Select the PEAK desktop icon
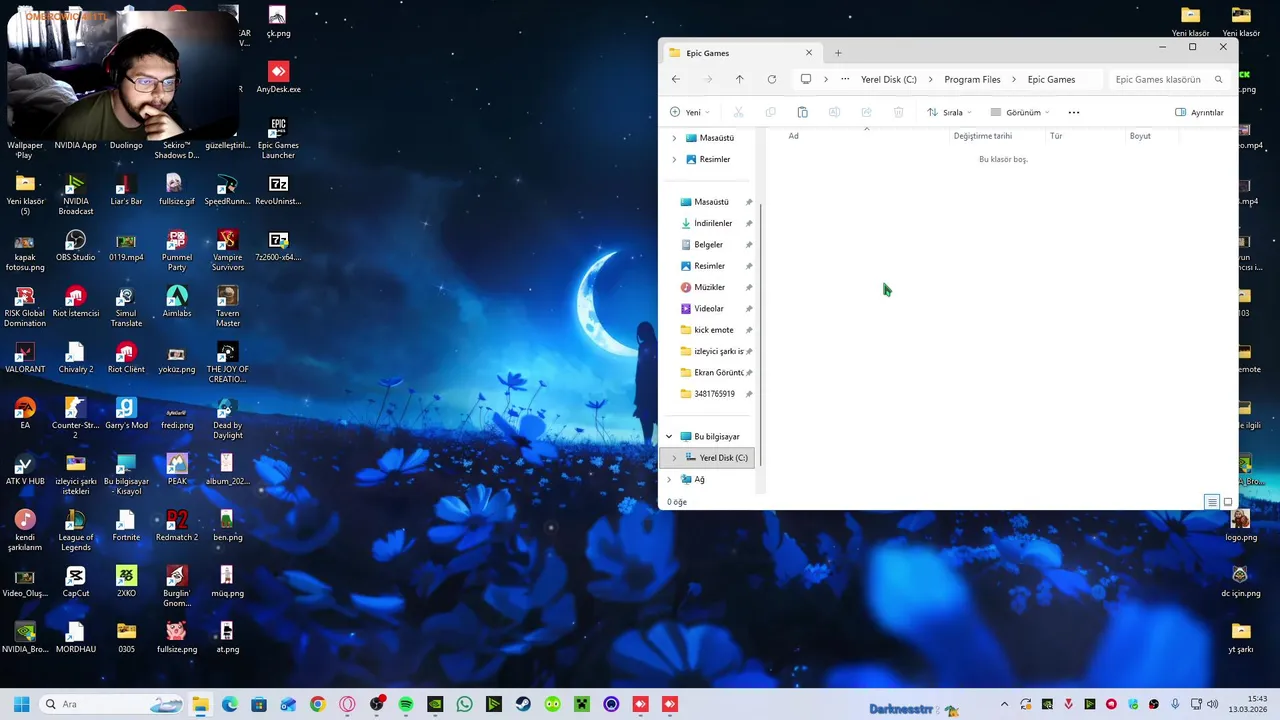This screenshot has height=720, width=1280. pyautogui.click(x=177, y=470)
